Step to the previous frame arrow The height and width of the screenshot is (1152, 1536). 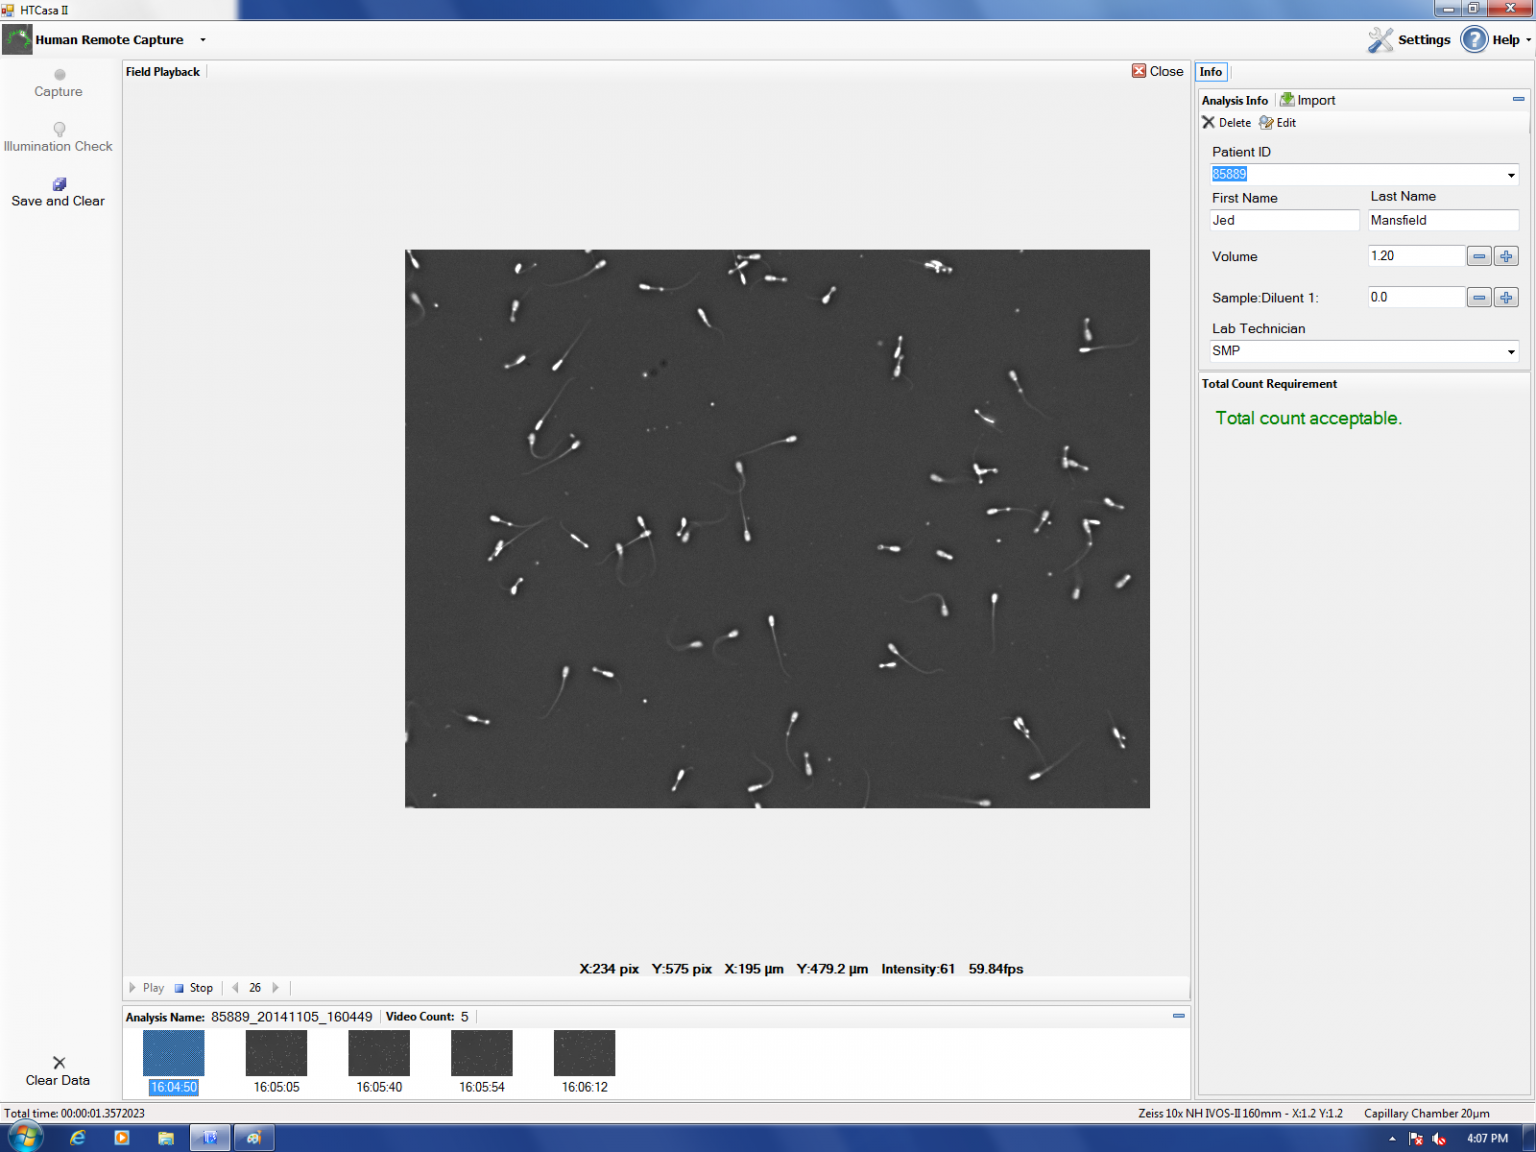tap(235, 988)
